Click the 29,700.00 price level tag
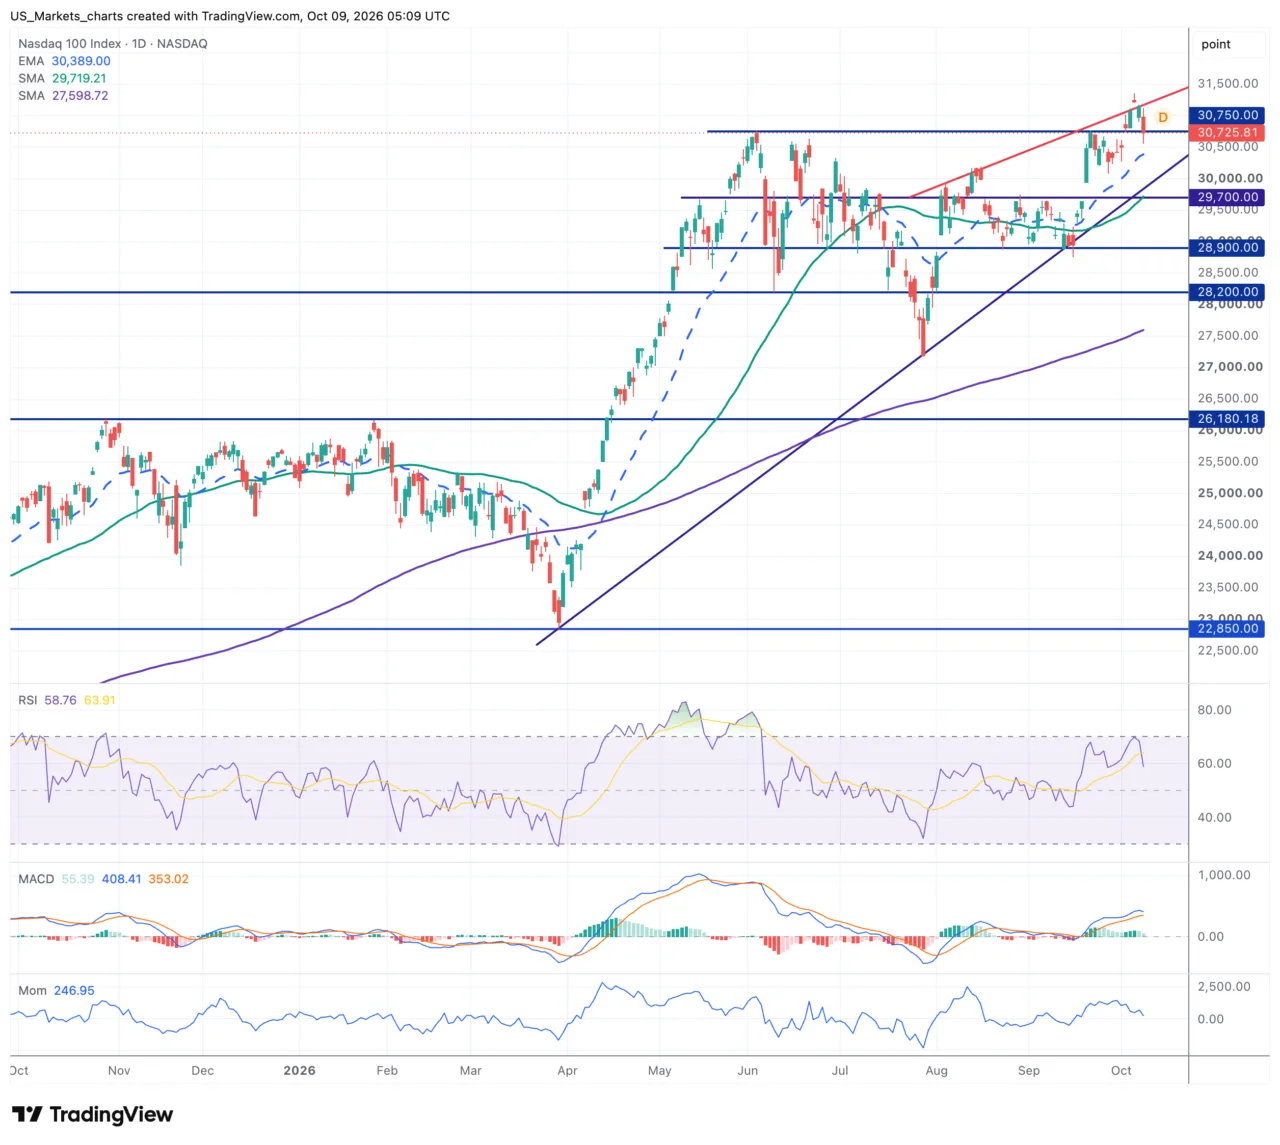The height and width of the screenshot is (1145, 1280). coord(1227,198)
